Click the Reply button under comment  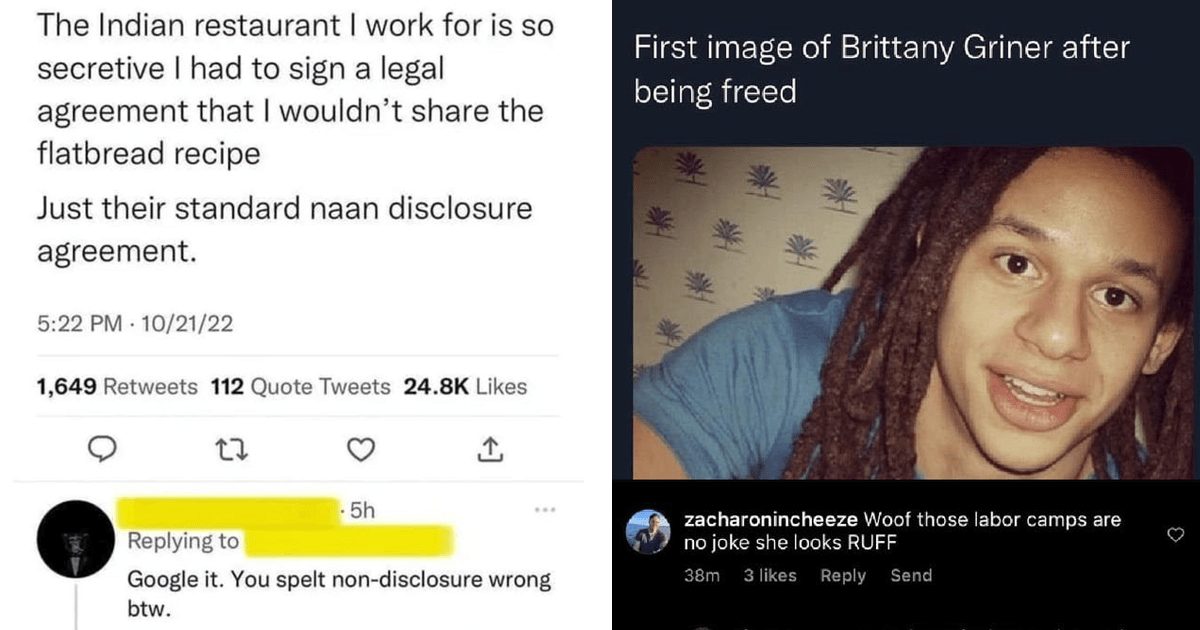pos(843,575)
